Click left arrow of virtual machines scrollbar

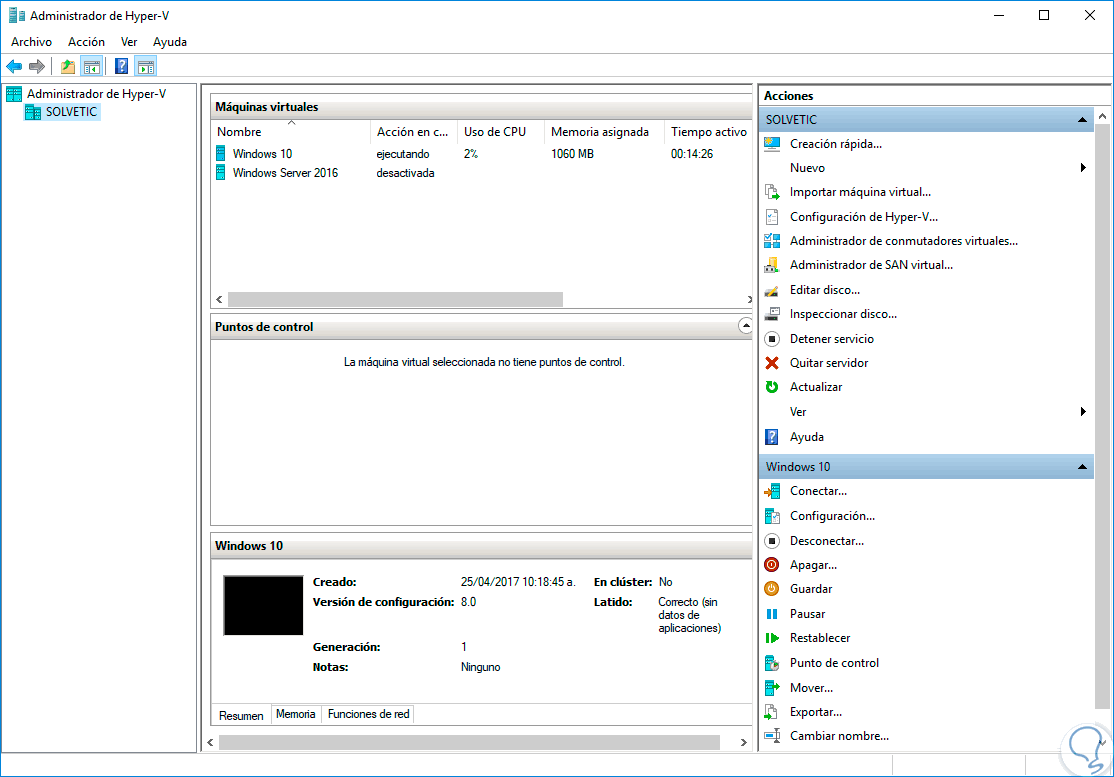[x=220, y=300]
